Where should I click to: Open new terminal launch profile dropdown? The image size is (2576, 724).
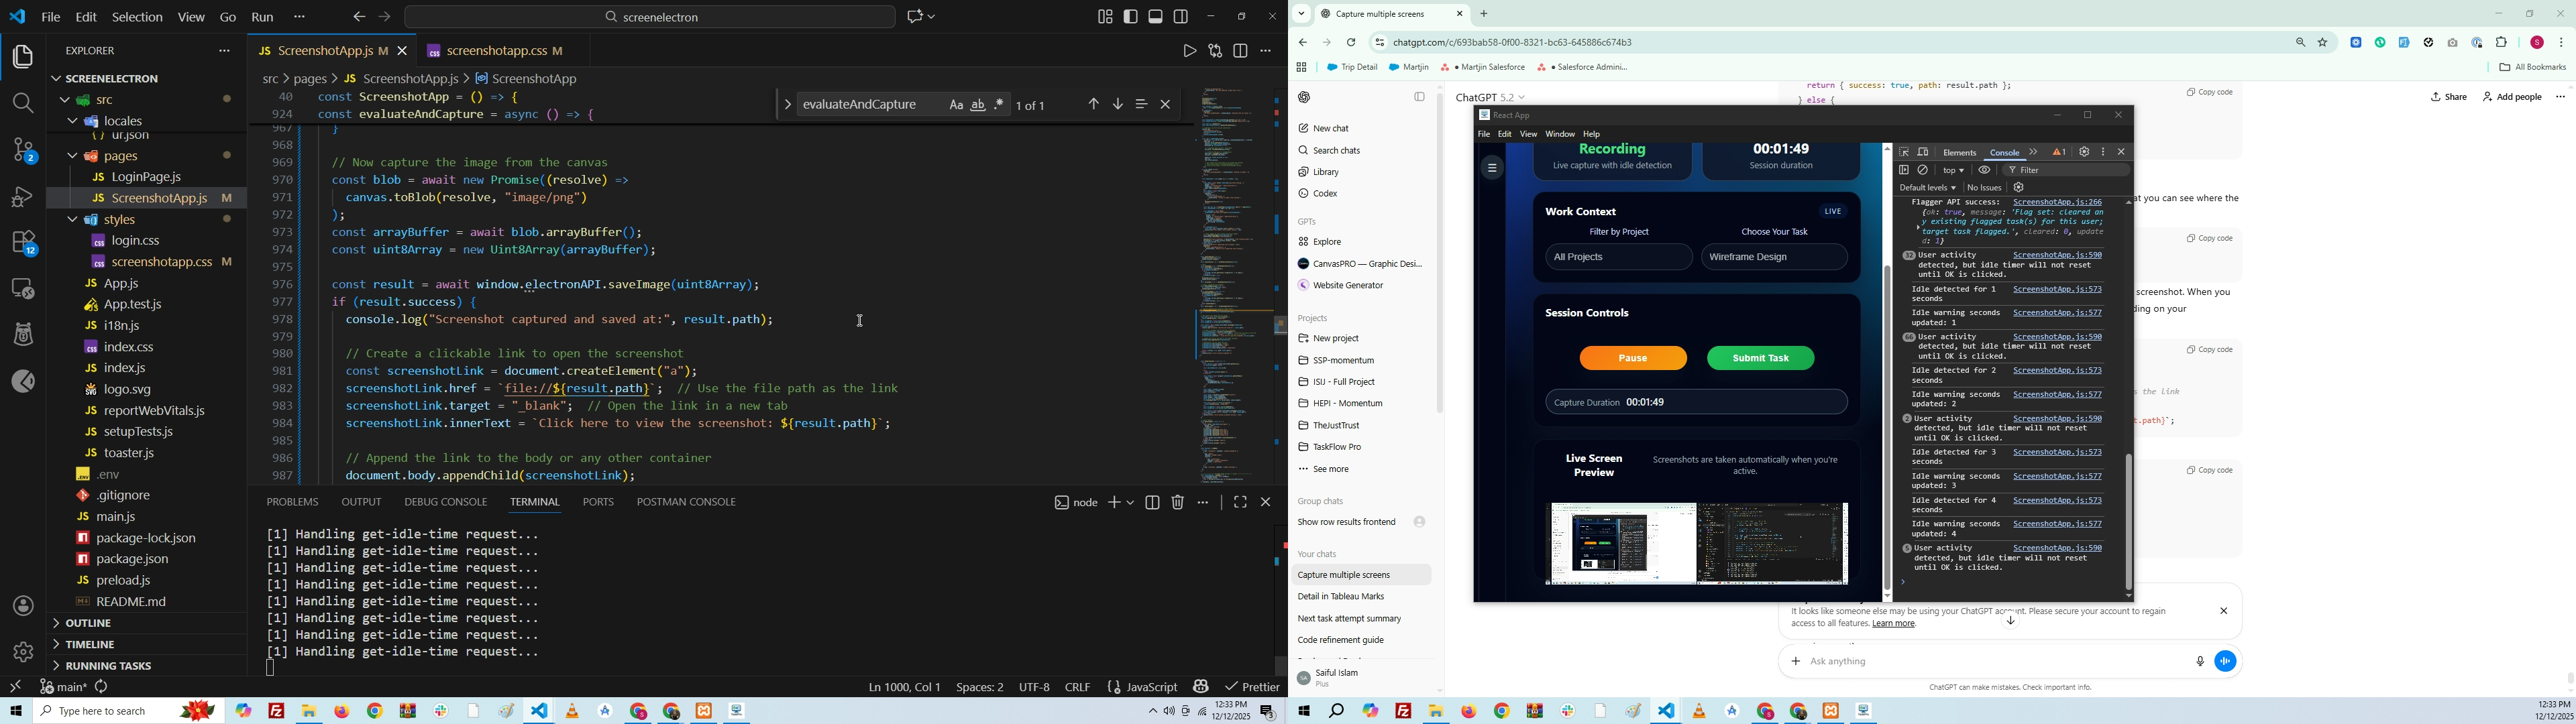tap(1131, 503)
